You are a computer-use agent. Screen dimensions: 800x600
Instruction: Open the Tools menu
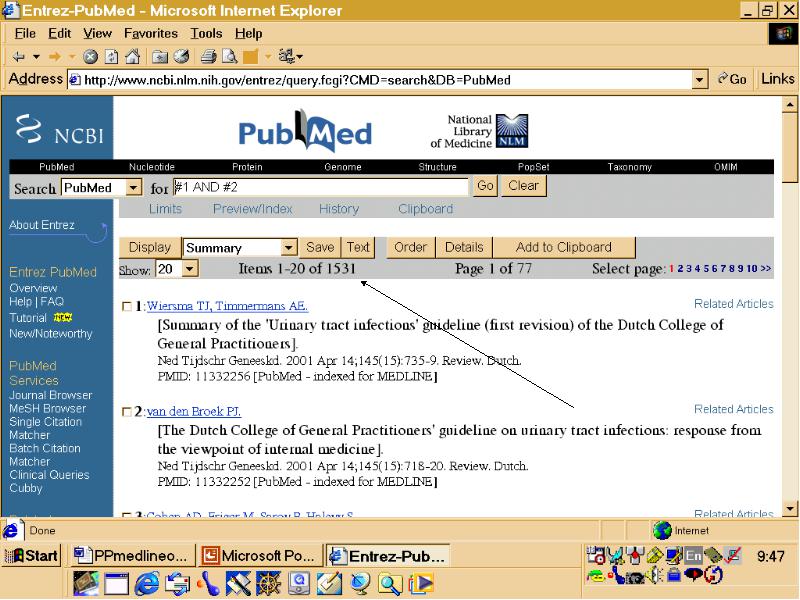206,34
